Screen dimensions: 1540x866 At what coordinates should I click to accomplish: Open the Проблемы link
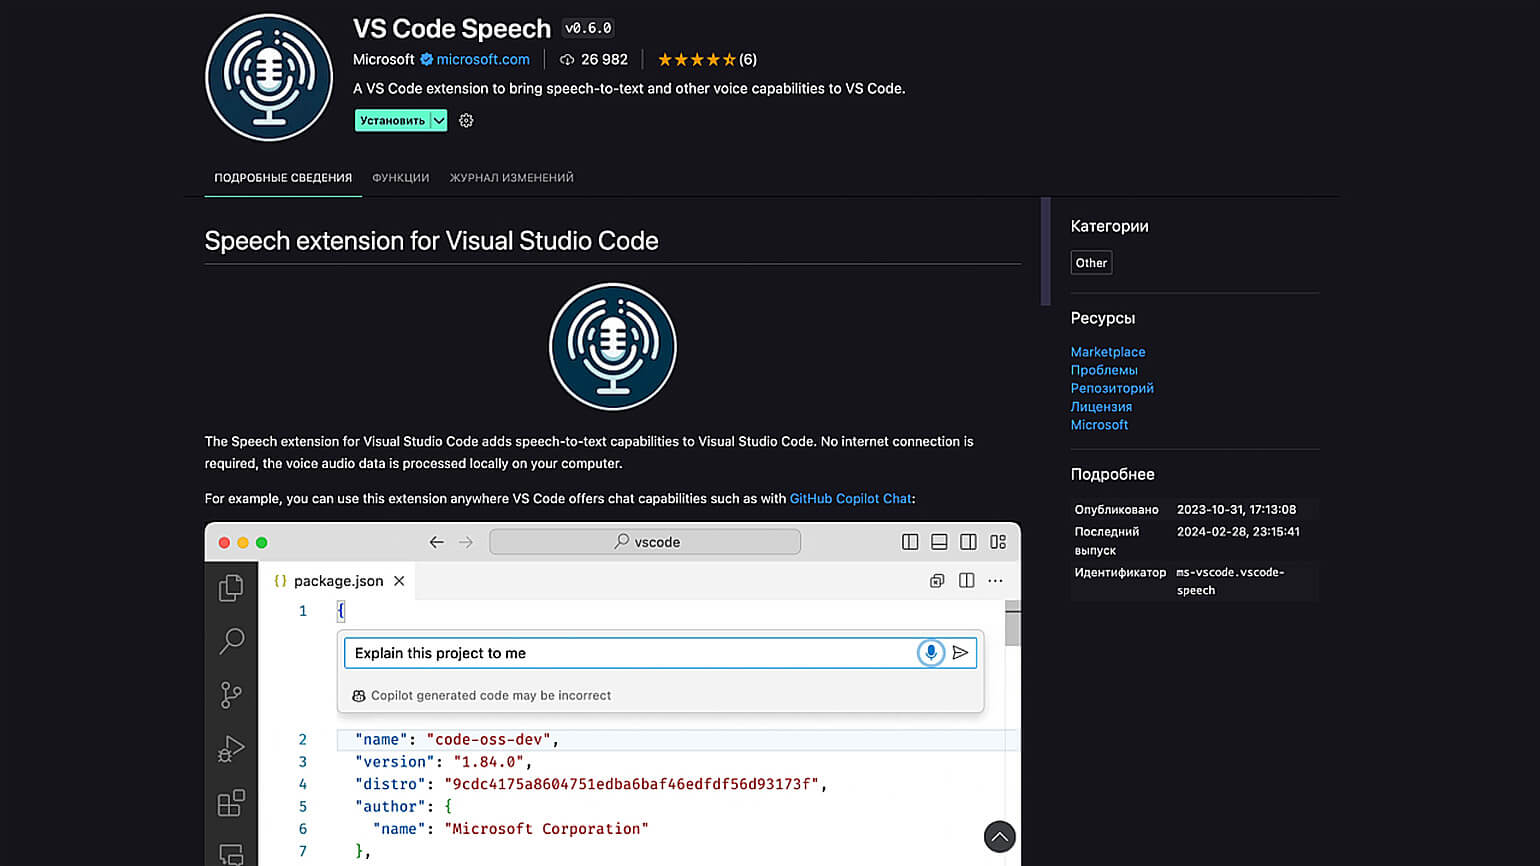(1104, 370)
